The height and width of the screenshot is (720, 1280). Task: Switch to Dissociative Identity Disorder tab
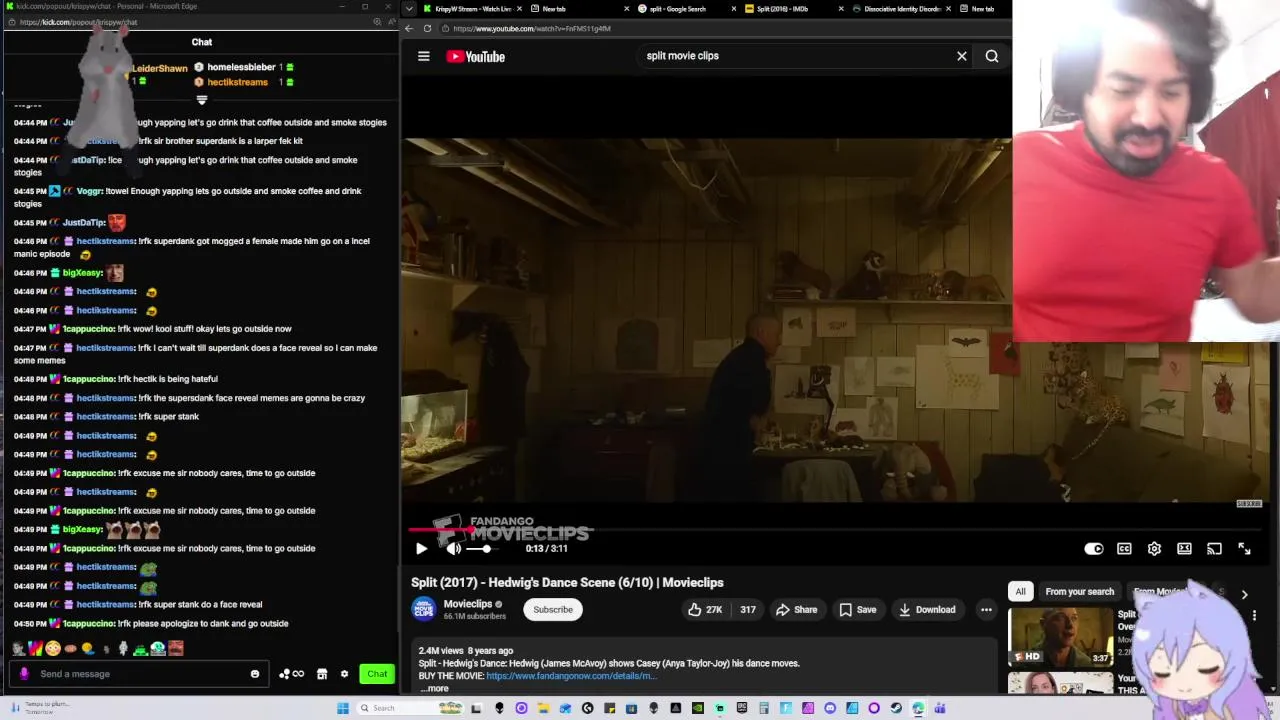tap(901, 9)
